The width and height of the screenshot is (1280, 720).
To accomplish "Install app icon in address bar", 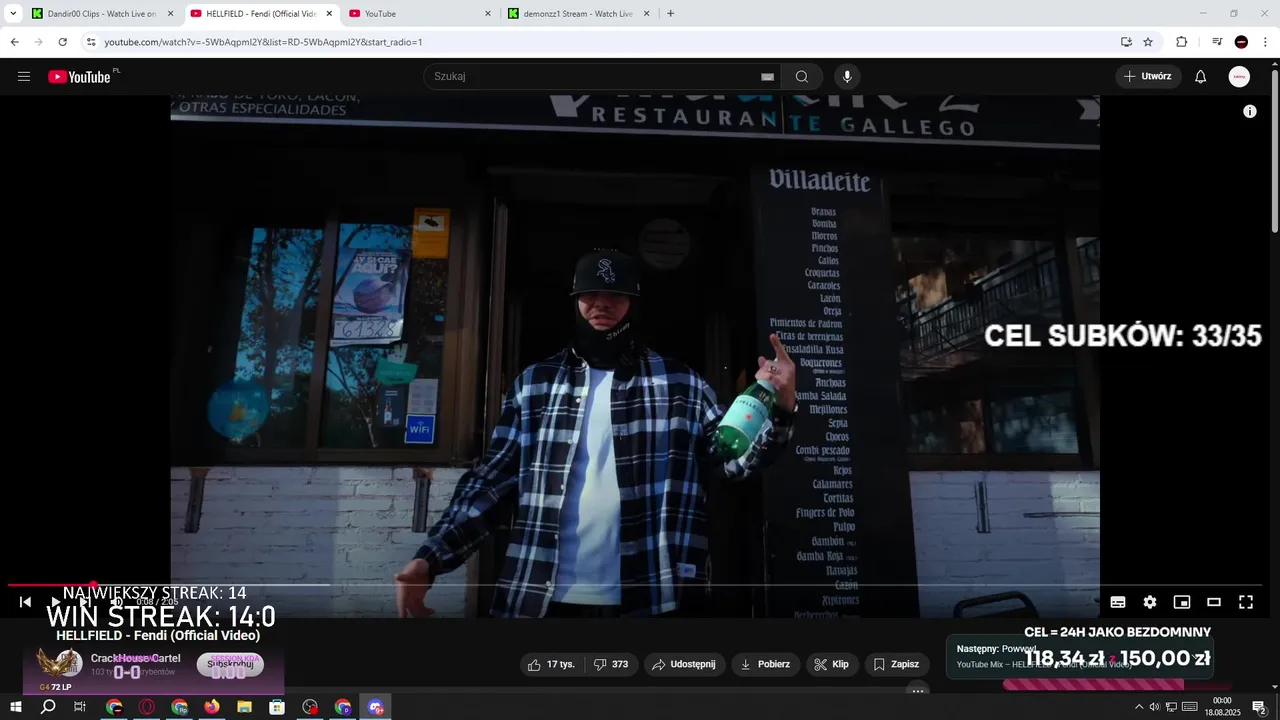I will (1126, 42).
